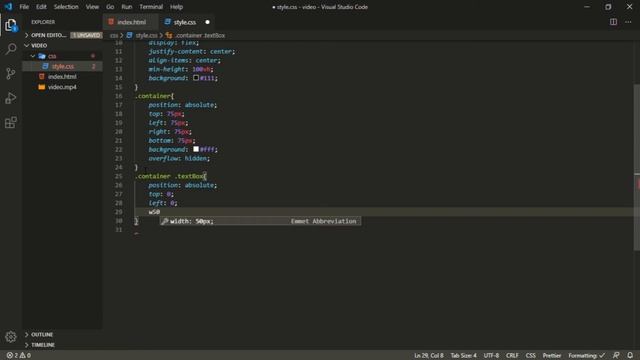The height and width of the screenshot is (360, 640).
Task: Select video.mp4 in the explorer tree
Action: [62, 87]
